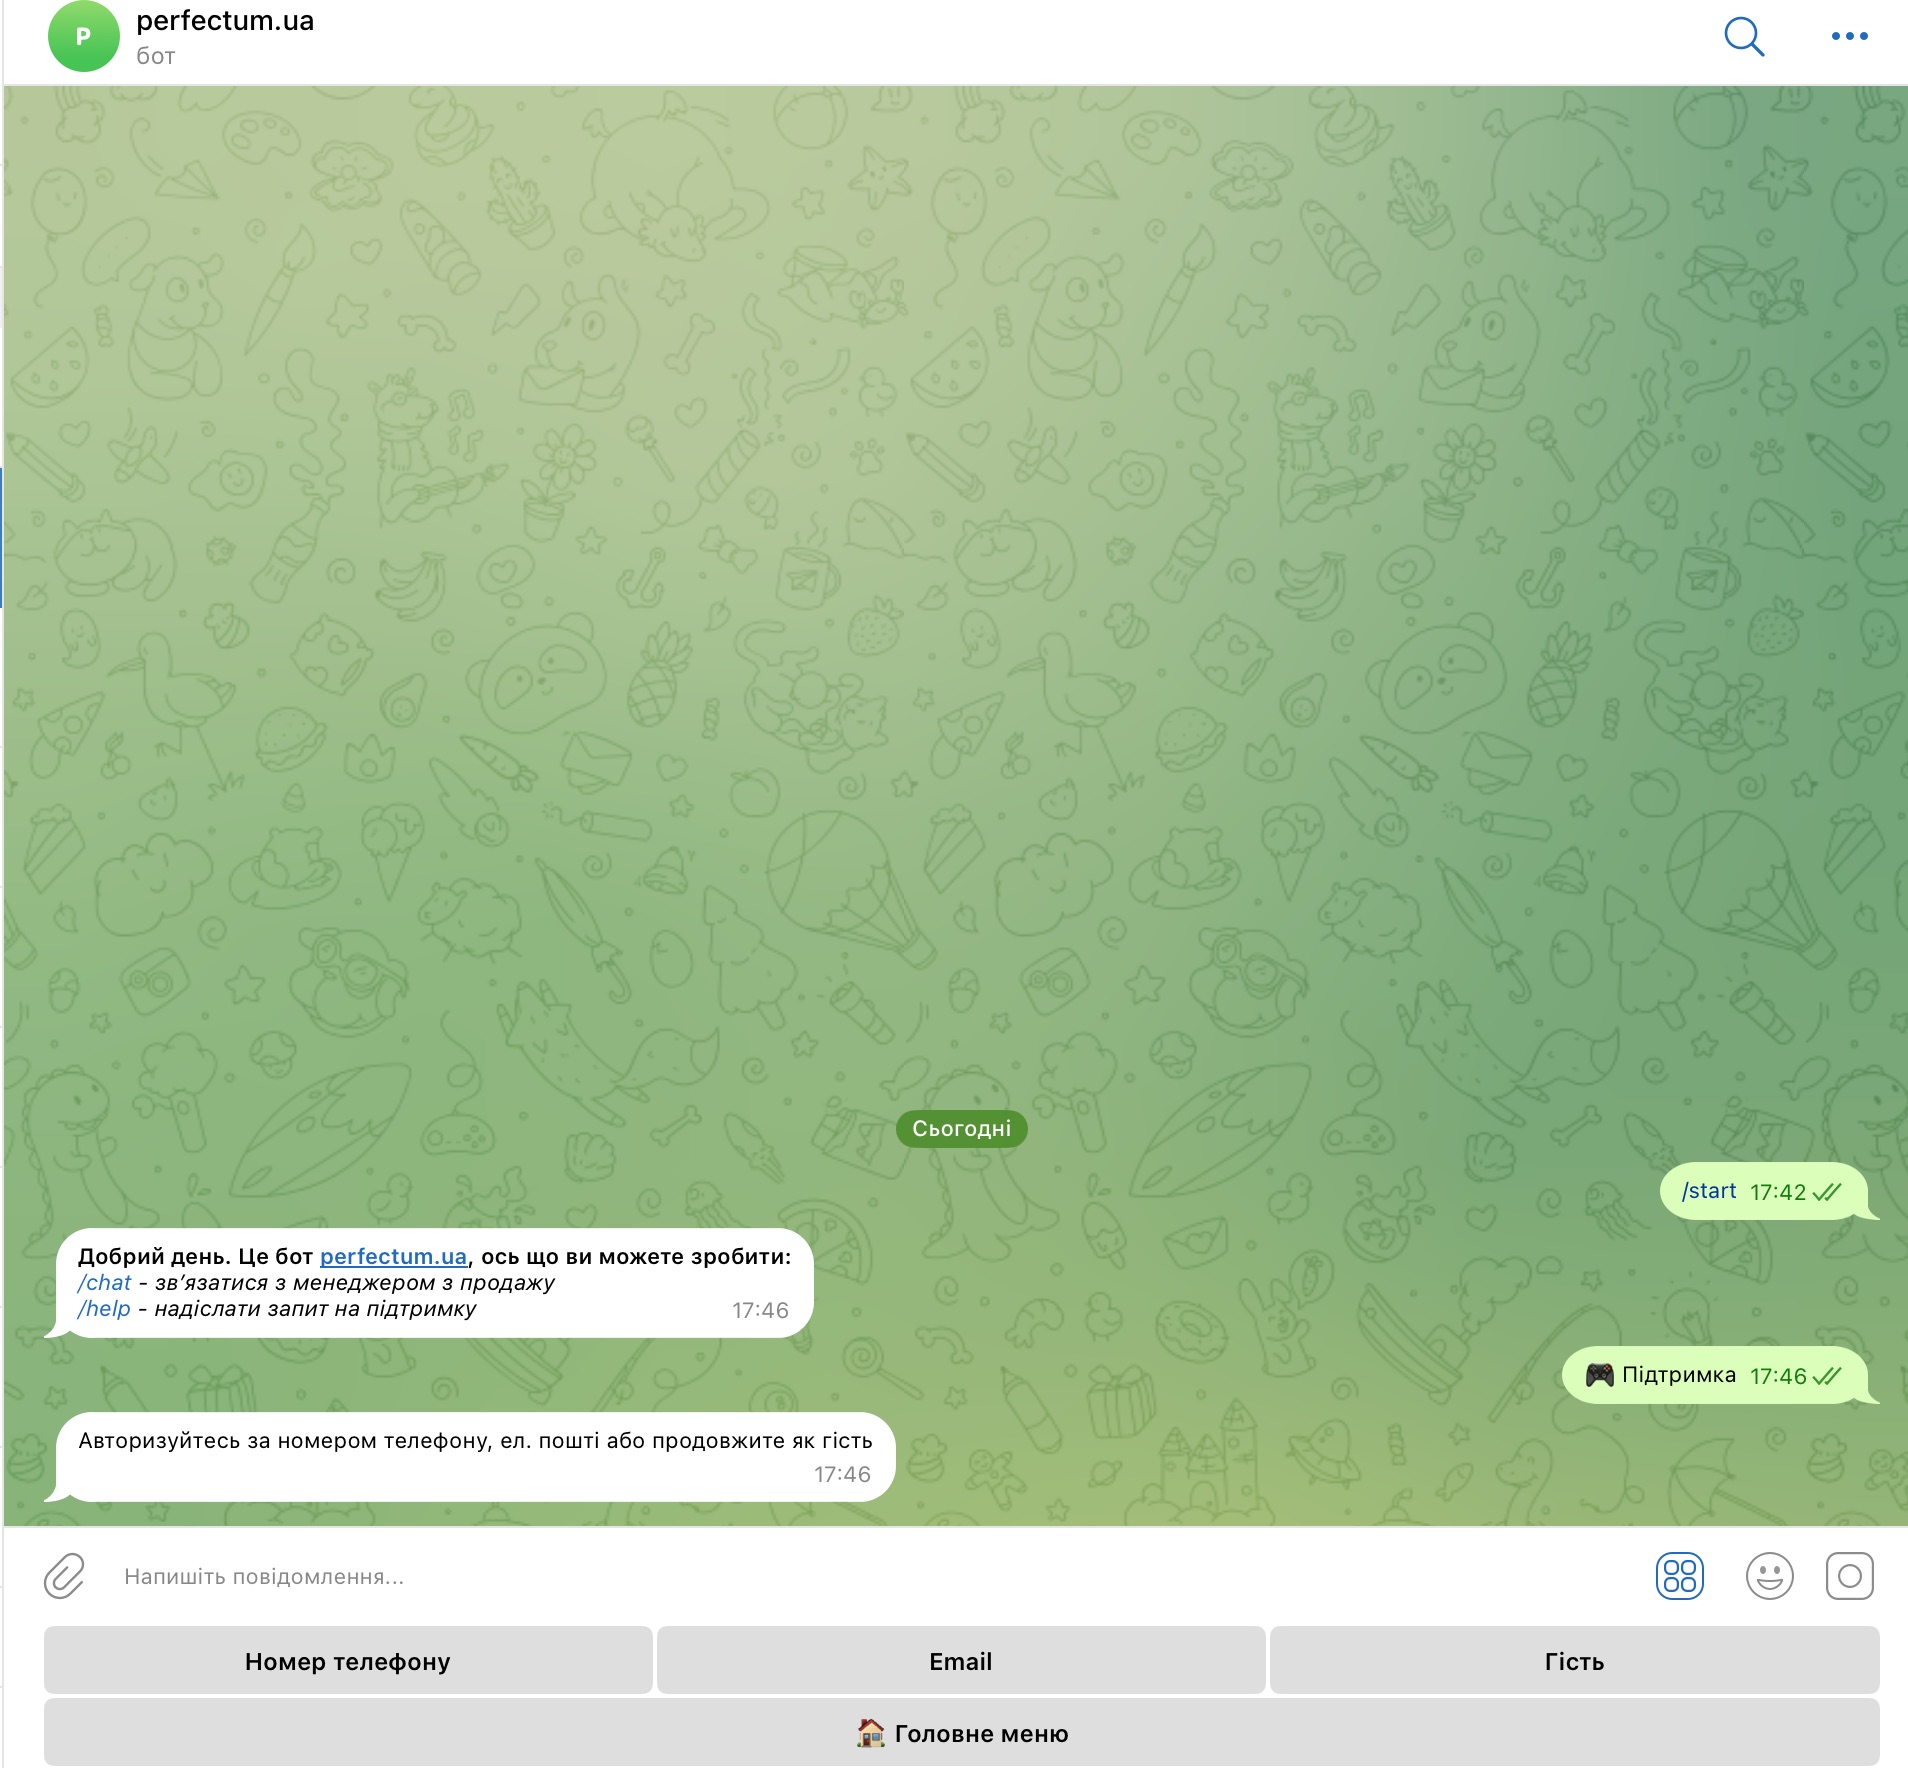Image resolution: width=1908 pixels, height=1768 pixels.
Task: Click the double-check mark on the /start message
Action: pyautogui.click(x=1827, y=1191)
